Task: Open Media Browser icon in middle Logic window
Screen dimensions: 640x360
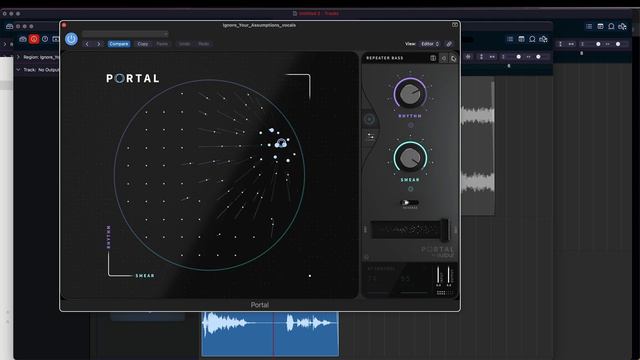Action: click(x=543, y=40)
